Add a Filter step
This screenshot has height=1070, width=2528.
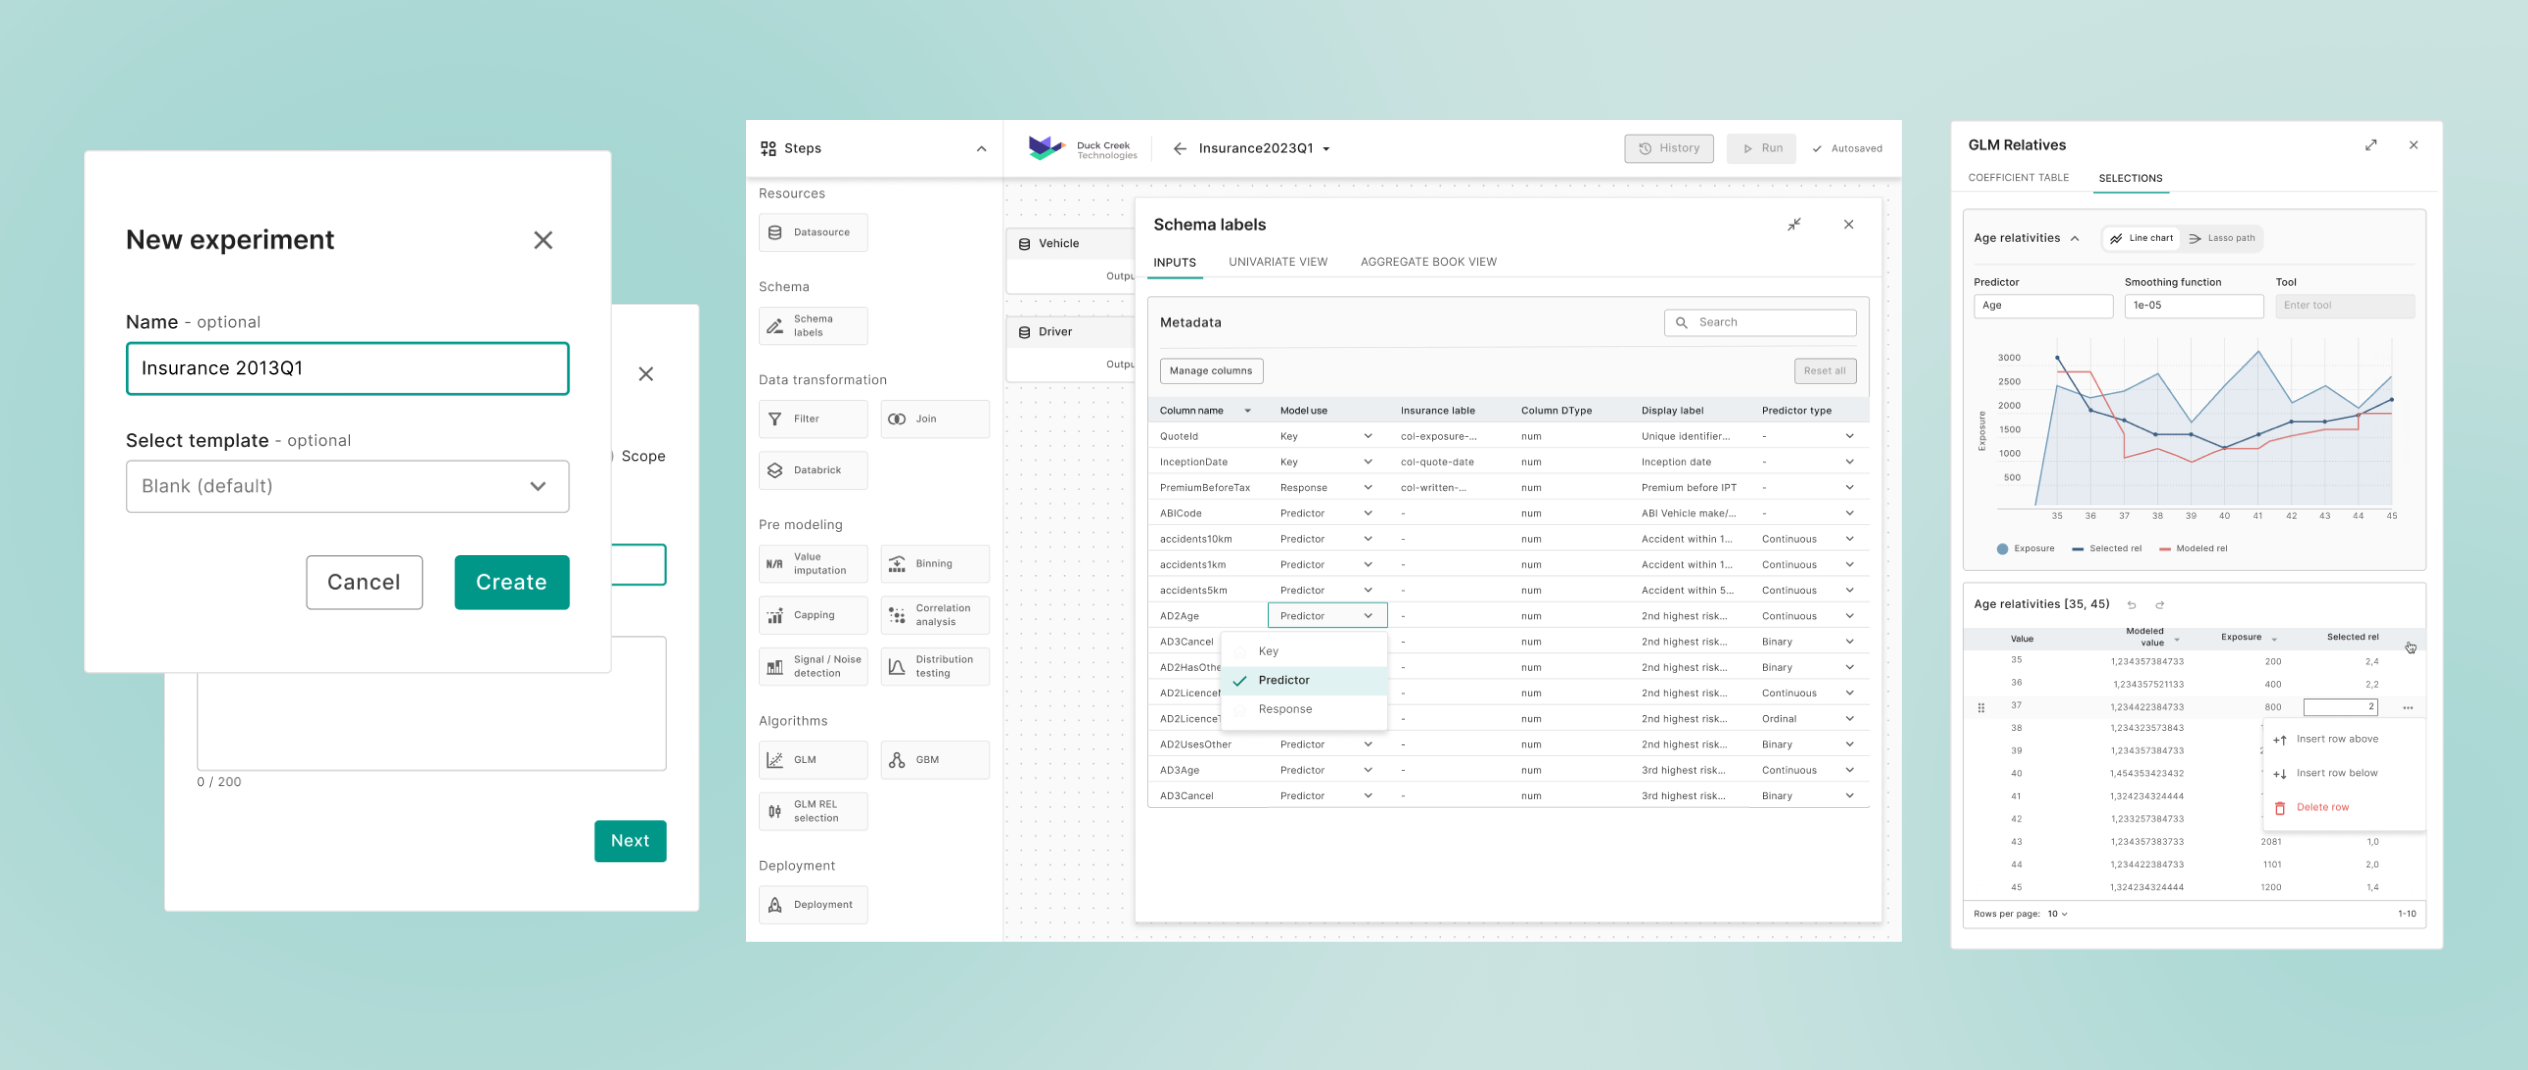[x=813, y=419]
